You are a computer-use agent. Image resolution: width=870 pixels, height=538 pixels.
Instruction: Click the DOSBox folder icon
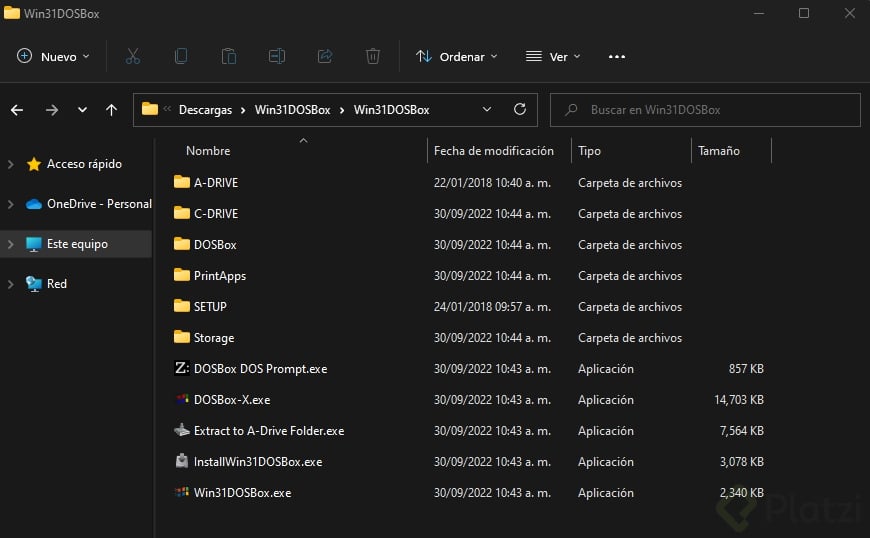pos(181,244)
